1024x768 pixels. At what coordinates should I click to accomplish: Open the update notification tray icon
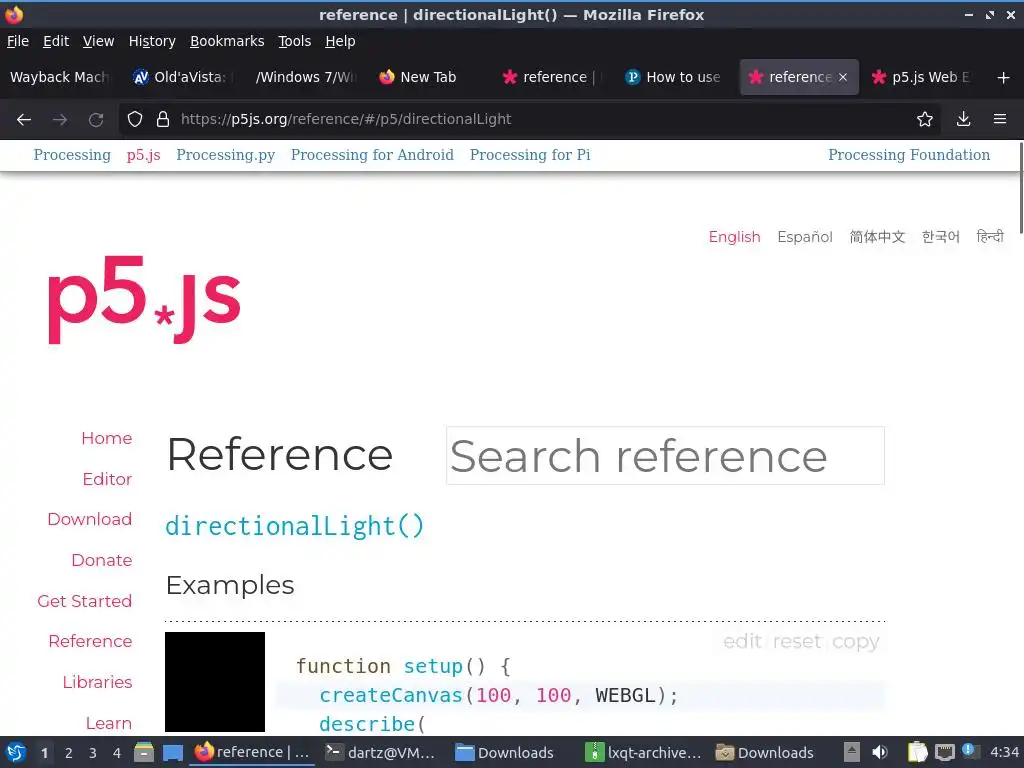pos(970,751)
